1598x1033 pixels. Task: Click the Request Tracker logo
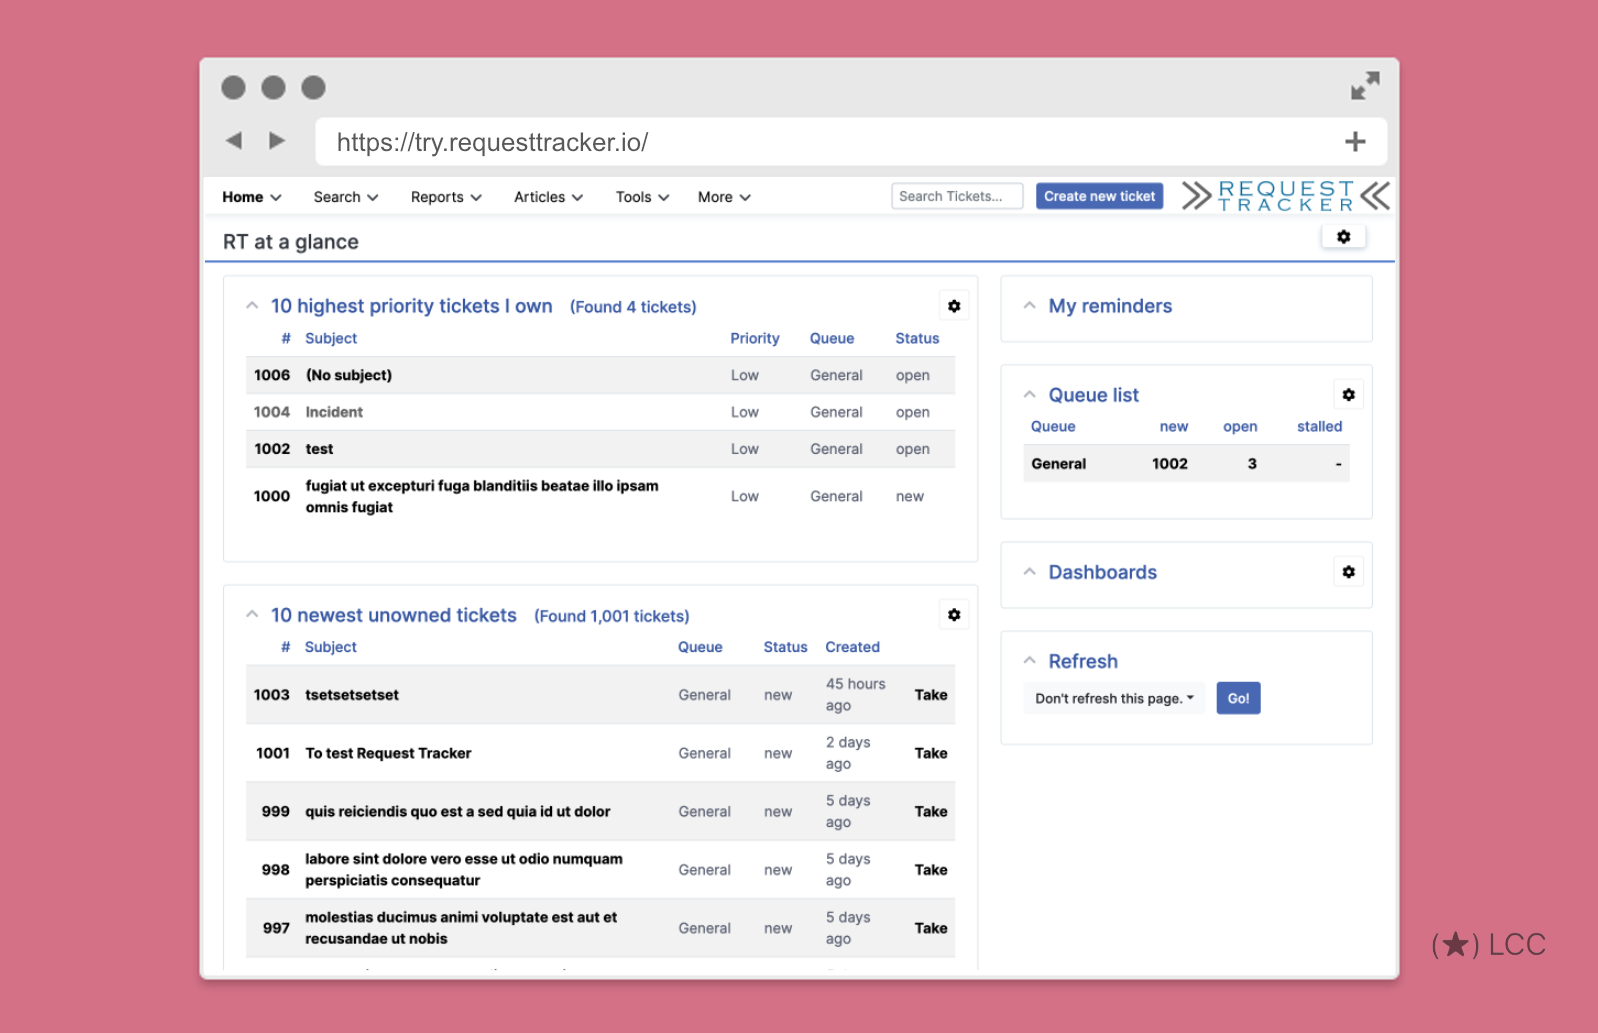(1285, 196)
